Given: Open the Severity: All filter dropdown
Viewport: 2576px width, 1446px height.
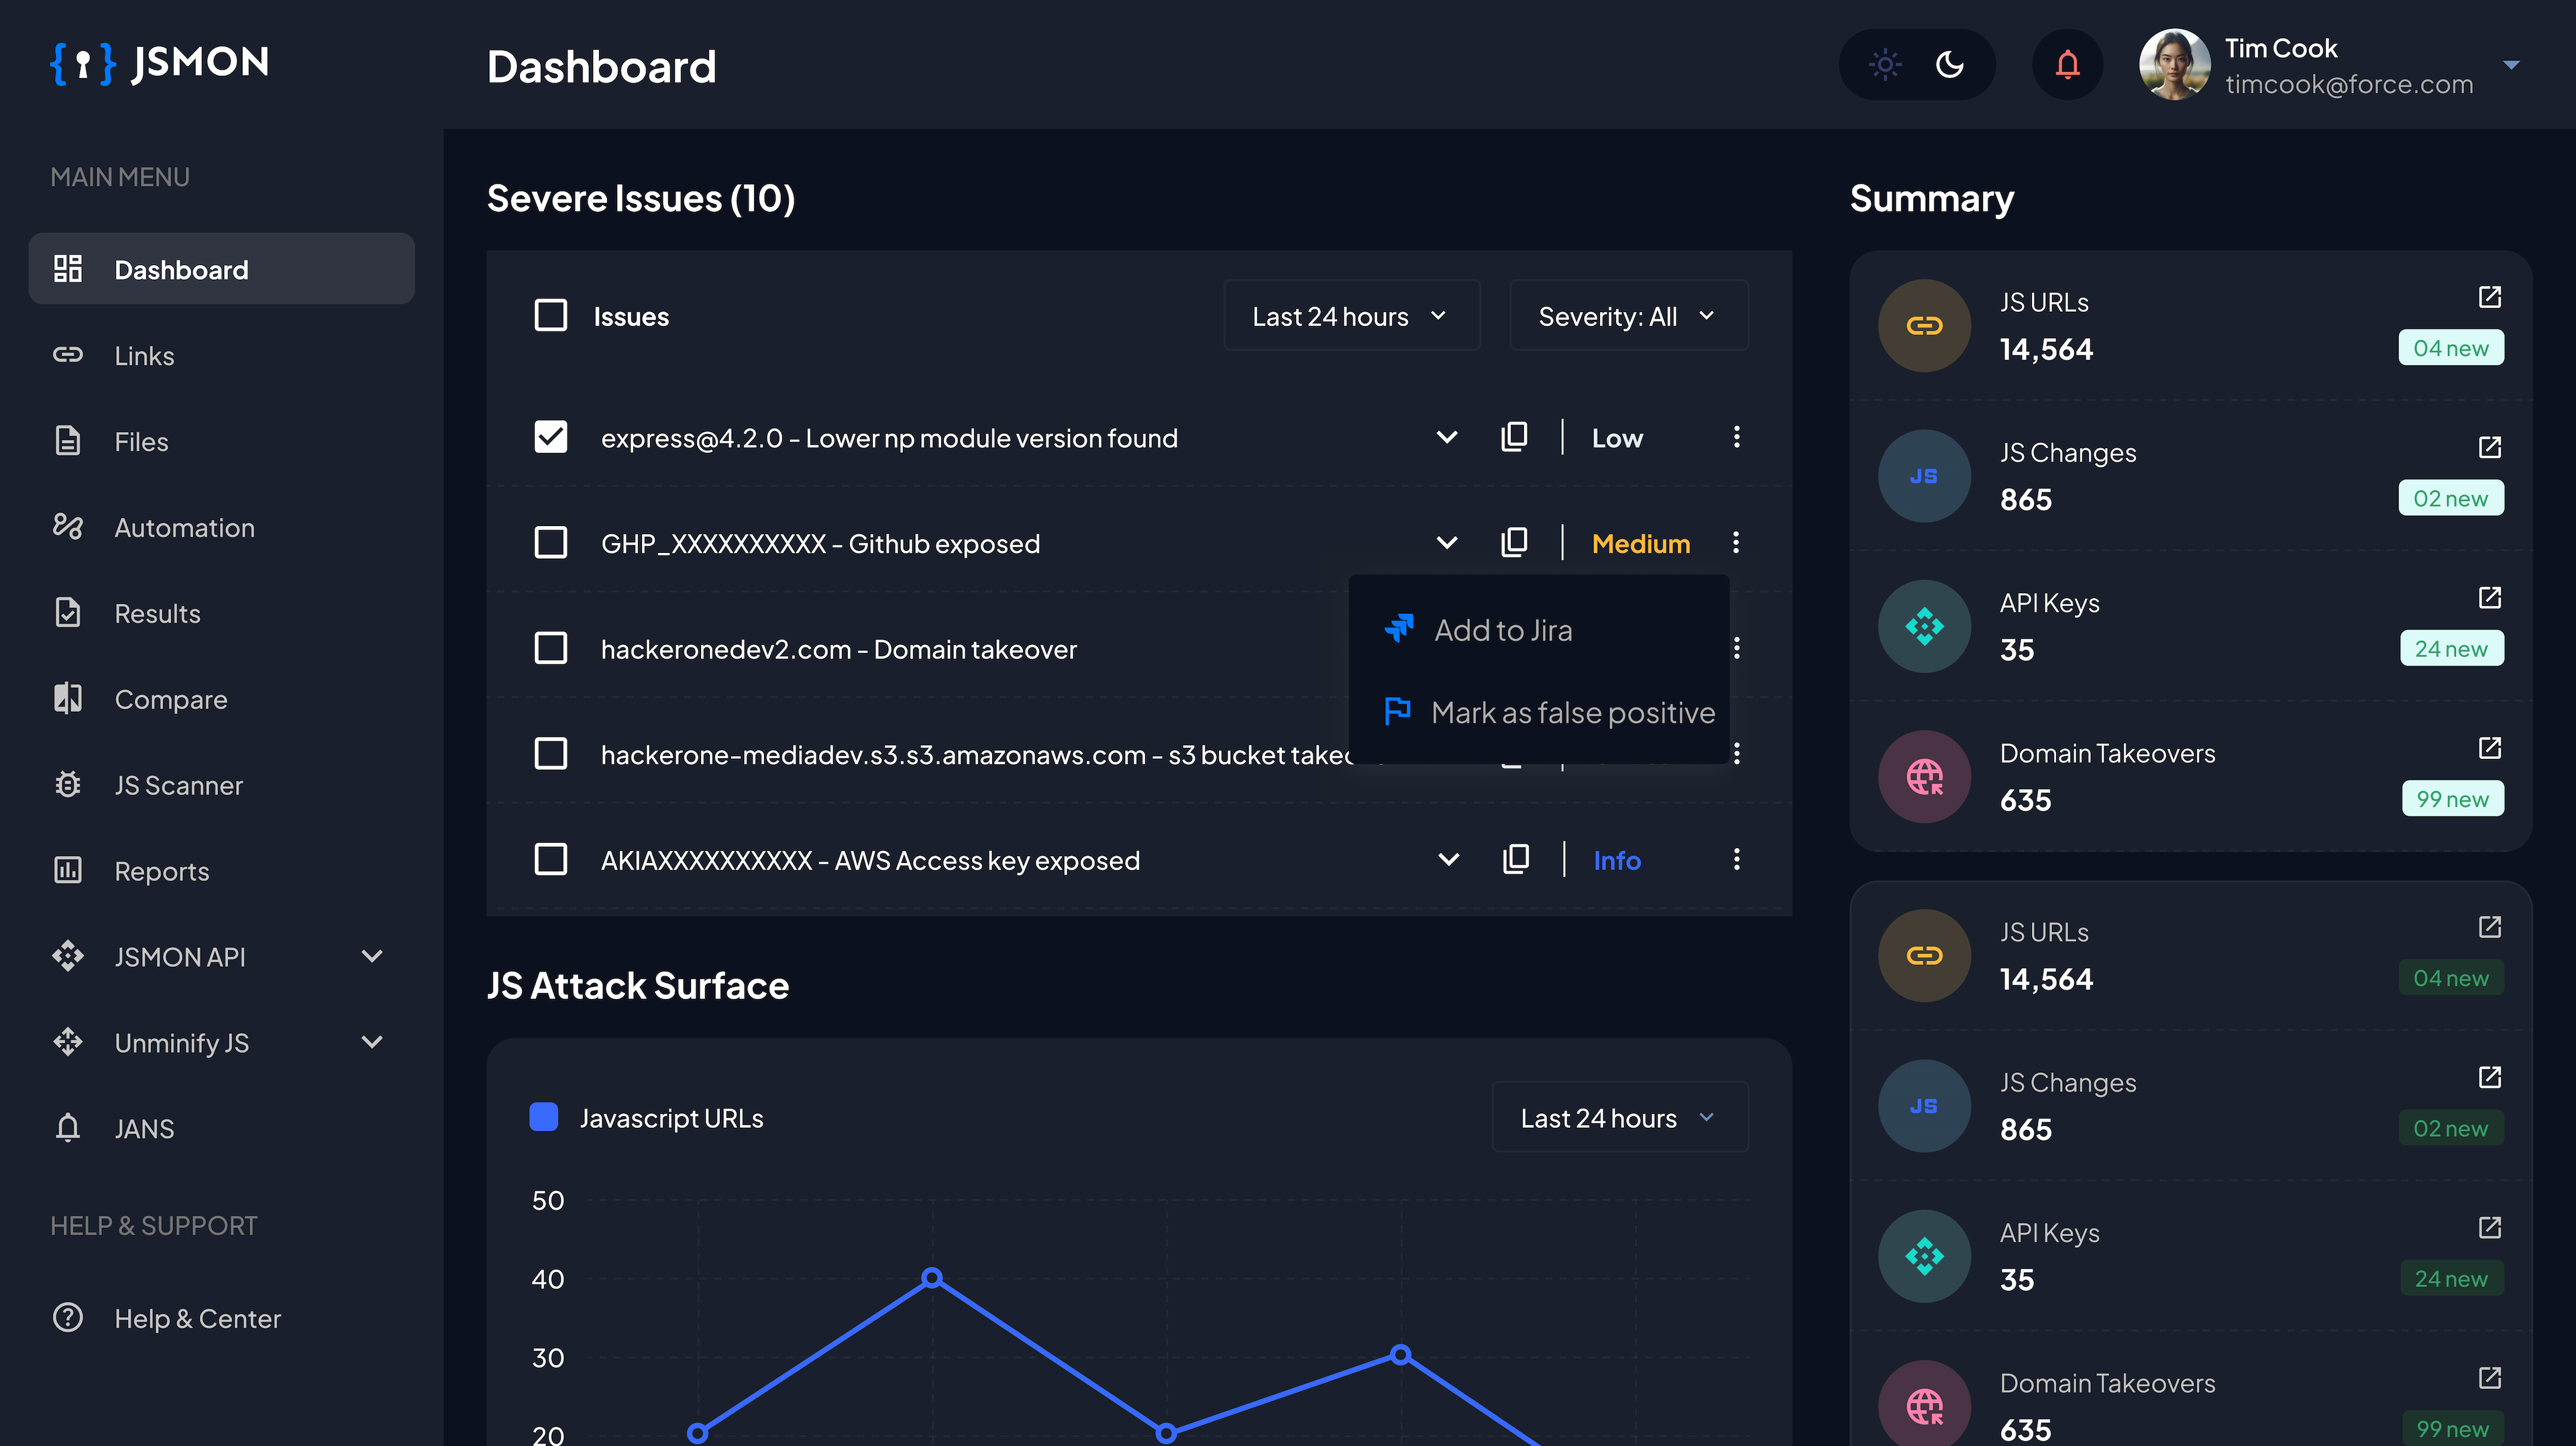Looking at the screenshot, I should (1622, 315).
